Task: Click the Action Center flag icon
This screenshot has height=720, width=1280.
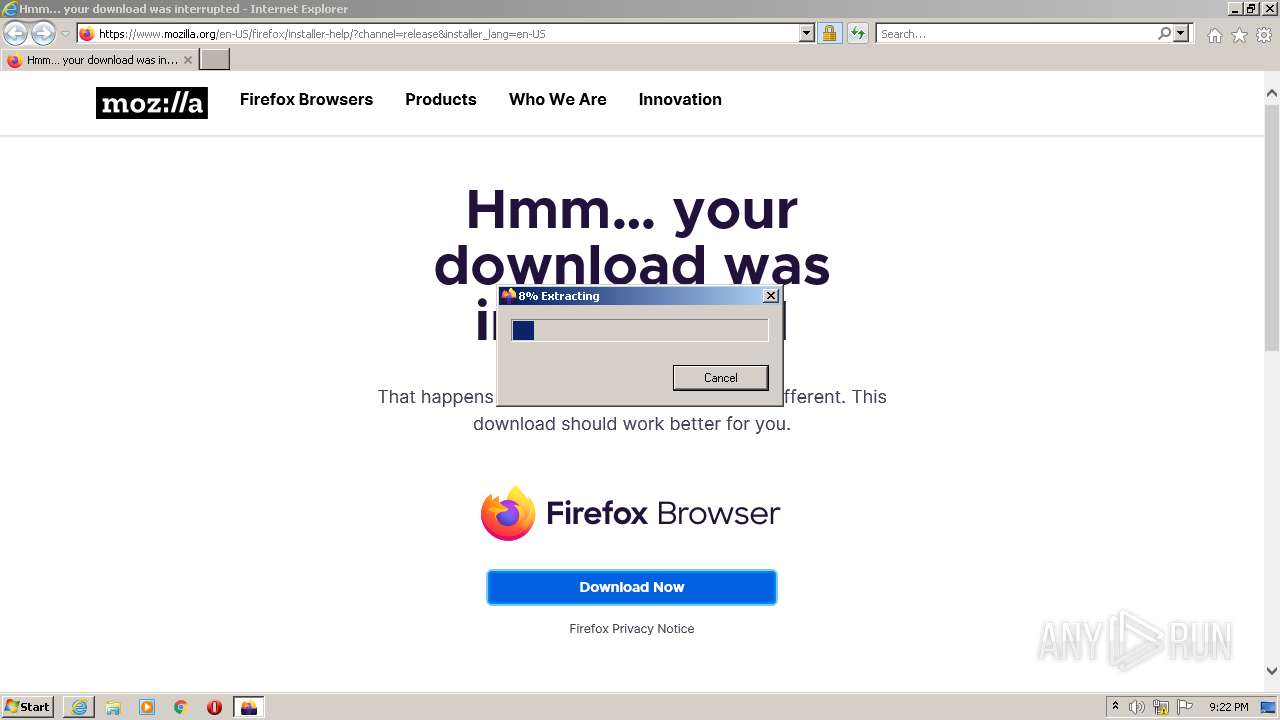Action: click(x=1185, y=707)
